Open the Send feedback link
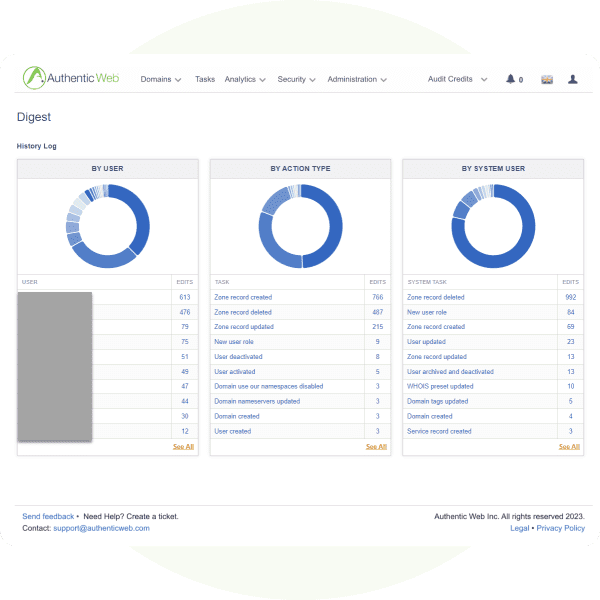This screenshot has height=600, width=600. coord(48,516)
